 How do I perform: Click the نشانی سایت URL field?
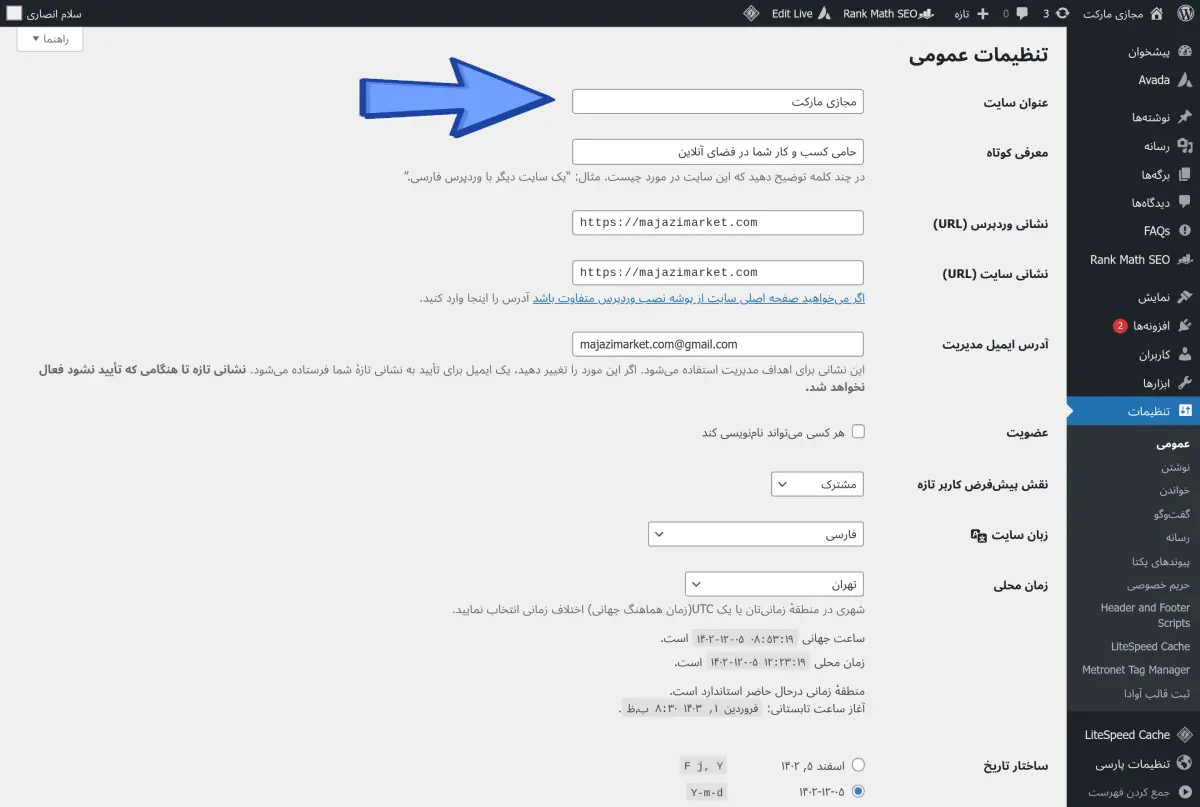click(x=718, y=272)
